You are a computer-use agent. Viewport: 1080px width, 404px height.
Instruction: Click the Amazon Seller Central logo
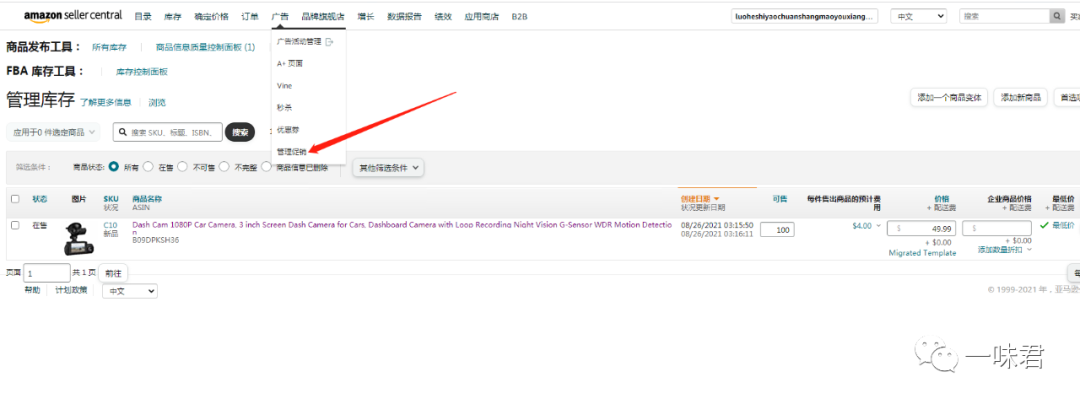pos(72,16)
